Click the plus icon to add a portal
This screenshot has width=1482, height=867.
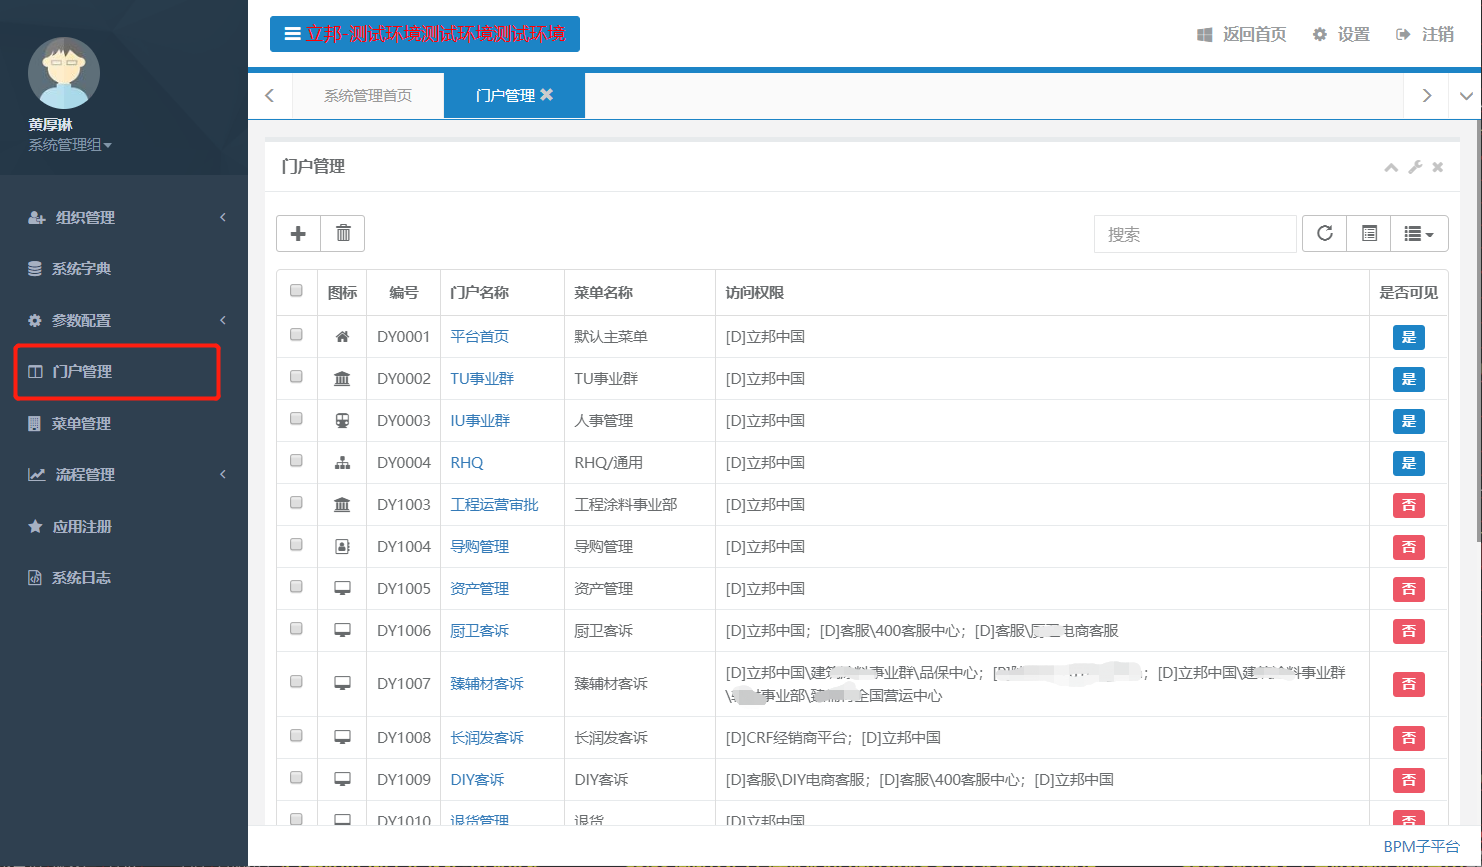click(x=298, y=233)
